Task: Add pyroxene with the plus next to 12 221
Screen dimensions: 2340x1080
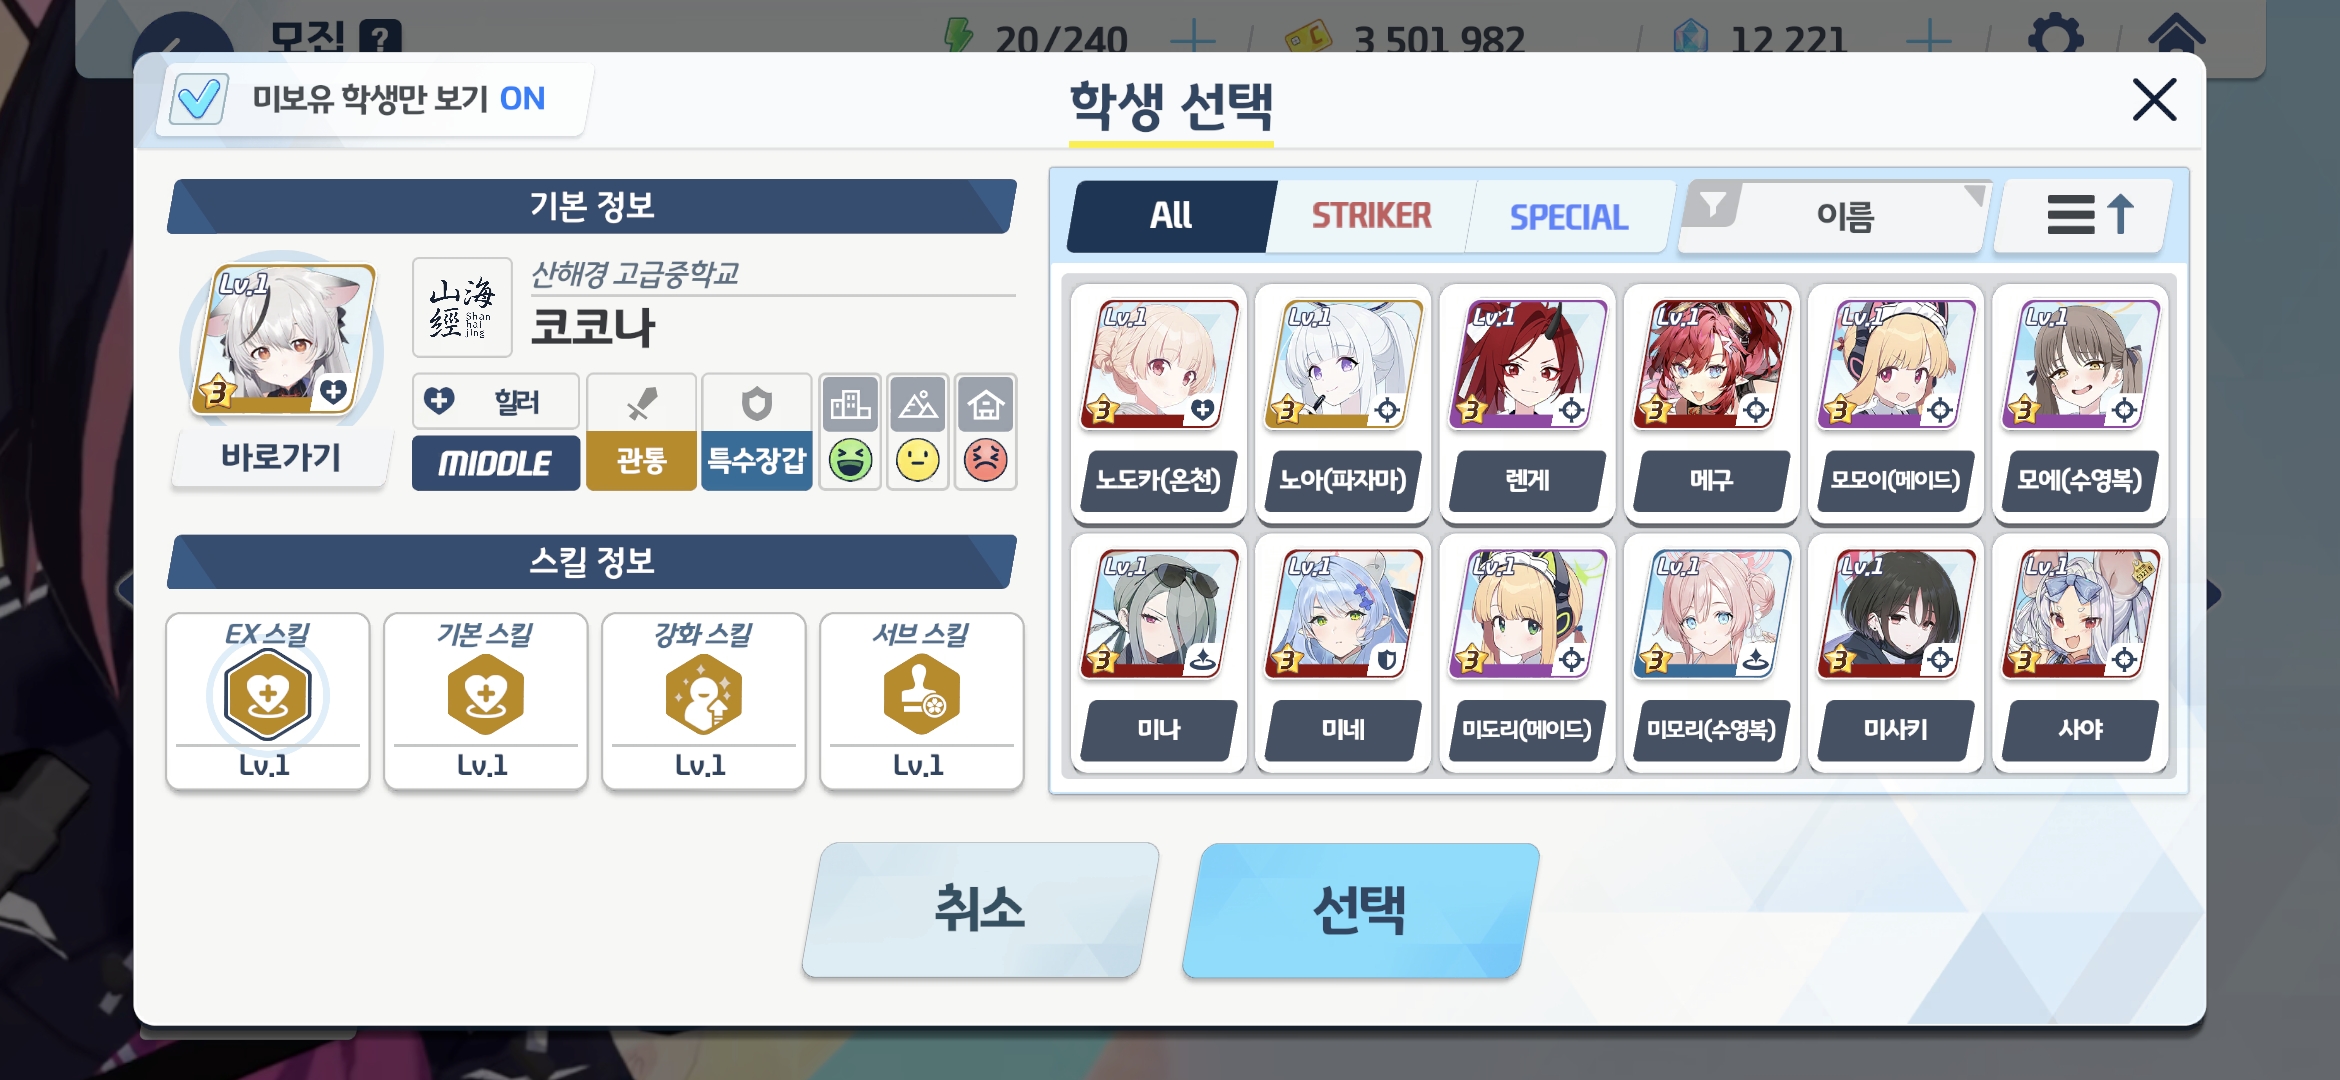Action: point(1928,40)
